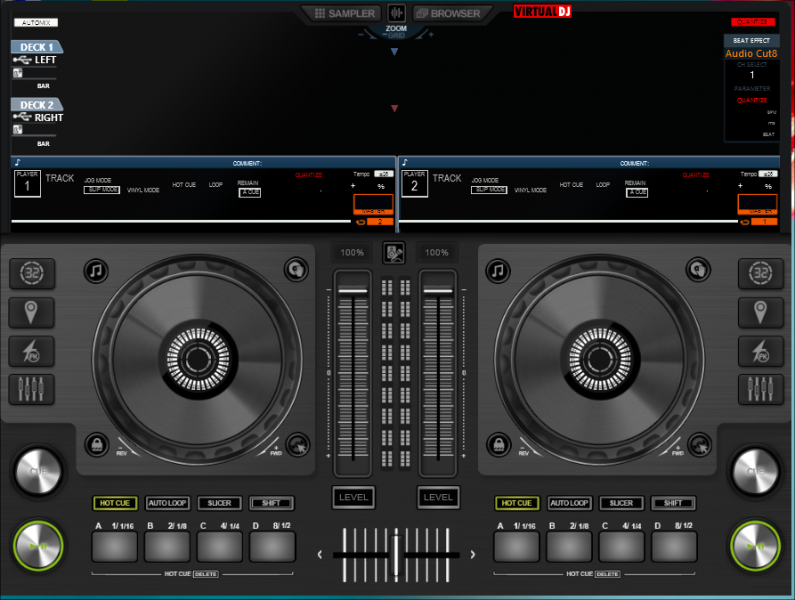The width and height of the screenshot is (795, 600).
Task: Click the left deck 32 beat-counter icon
Action: (32, 274)
